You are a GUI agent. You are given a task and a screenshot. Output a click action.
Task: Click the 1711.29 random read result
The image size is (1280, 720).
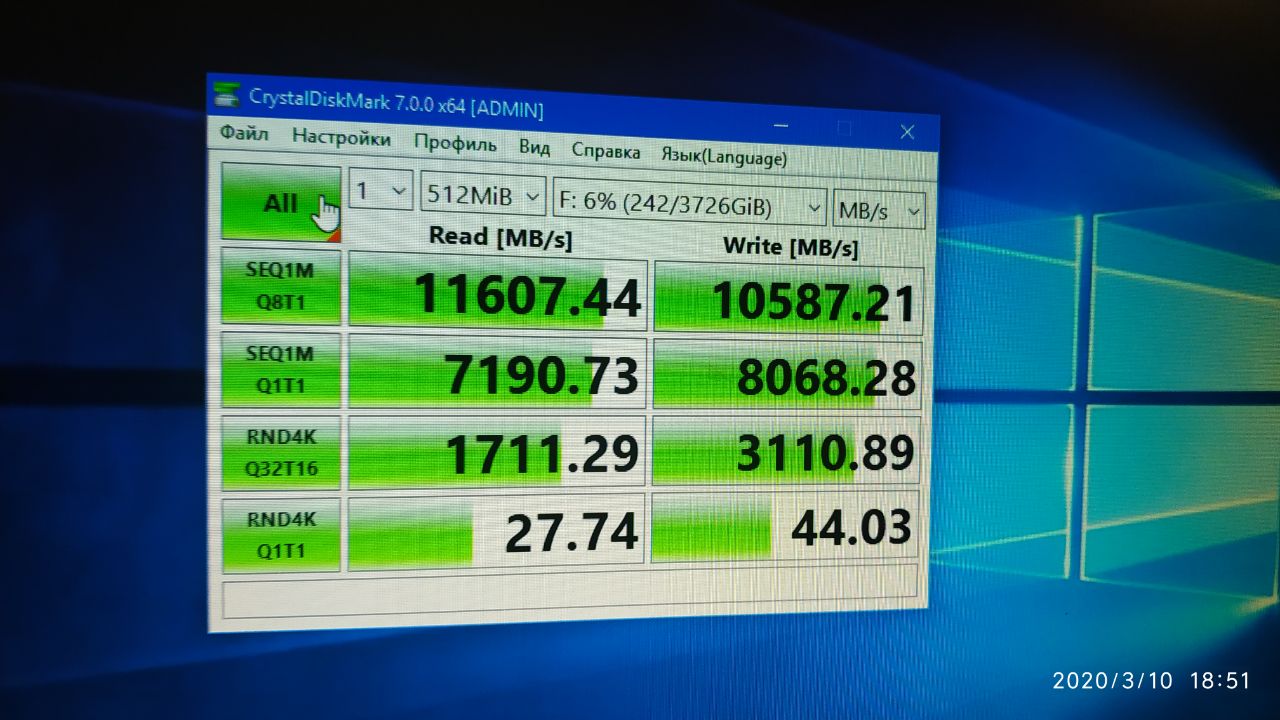pos(497,453)
